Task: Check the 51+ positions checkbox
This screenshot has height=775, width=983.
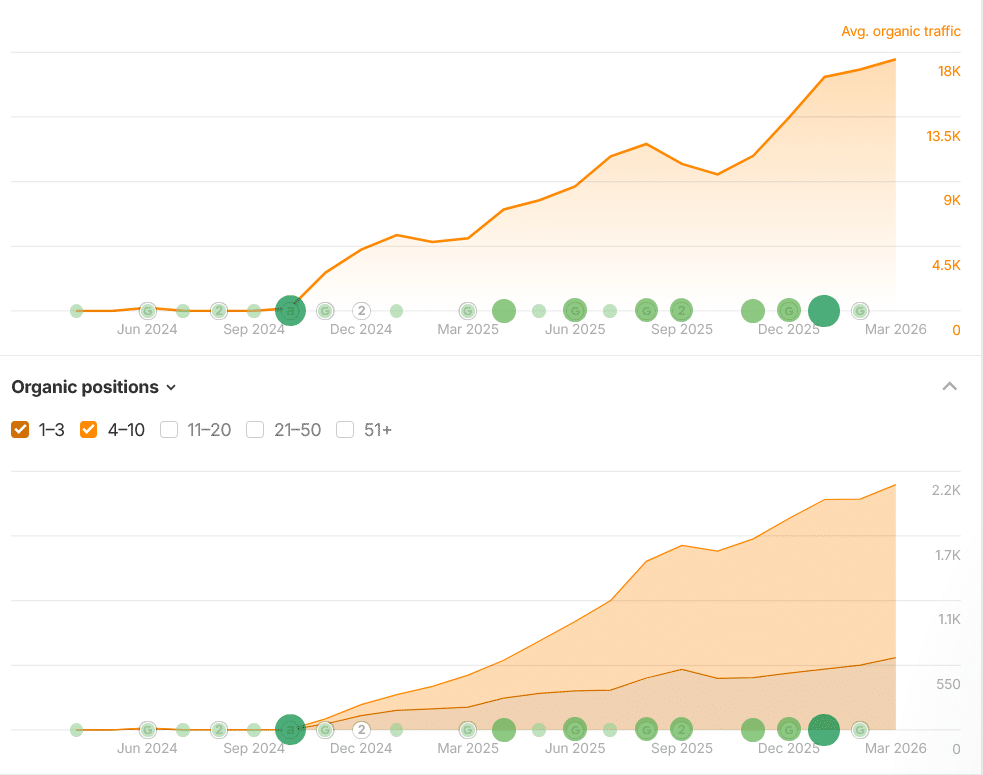Action: 345,430
